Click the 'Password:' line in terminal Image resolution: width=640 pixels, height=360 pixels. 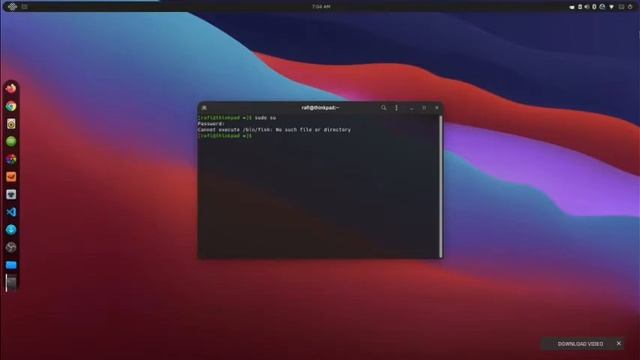click(211, 124)
